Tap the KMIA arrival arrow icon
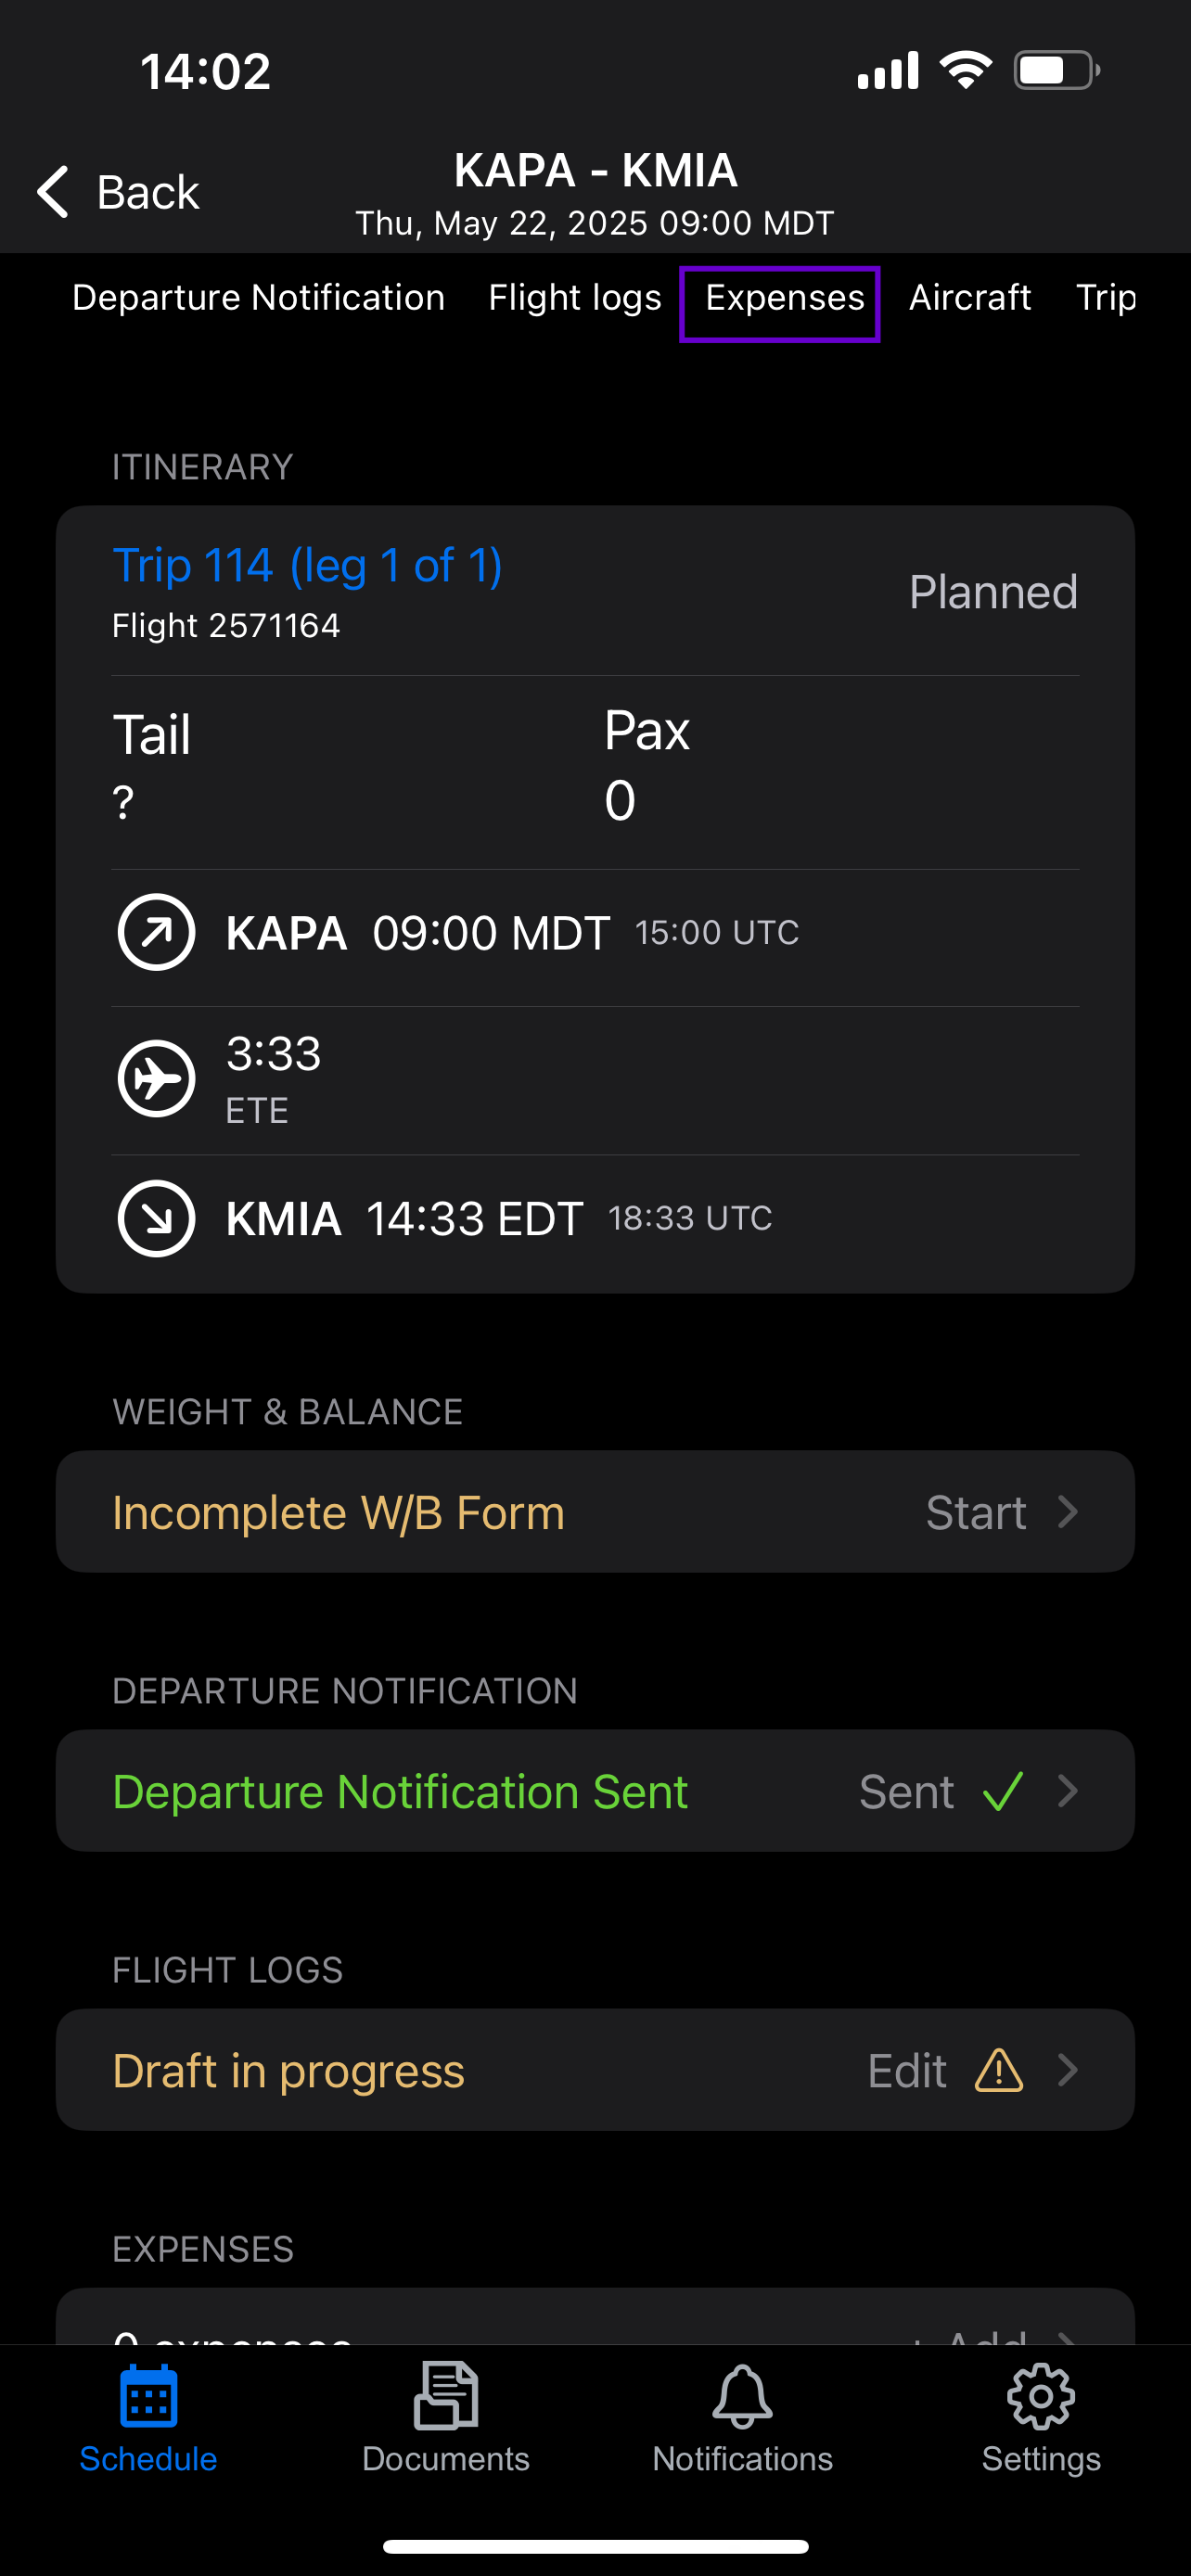Screen dimensions: 1191x2576 pyautogui.click(x=156, y=1218)
